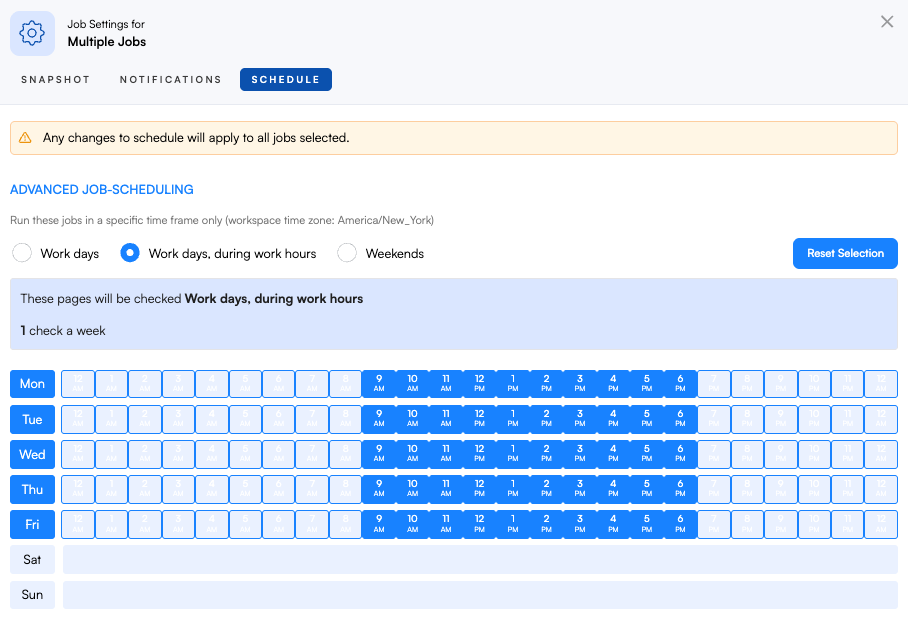Toggle Wednesday 12 PM time slot
This screenshot has height=637, width=908.
(479, 454)
